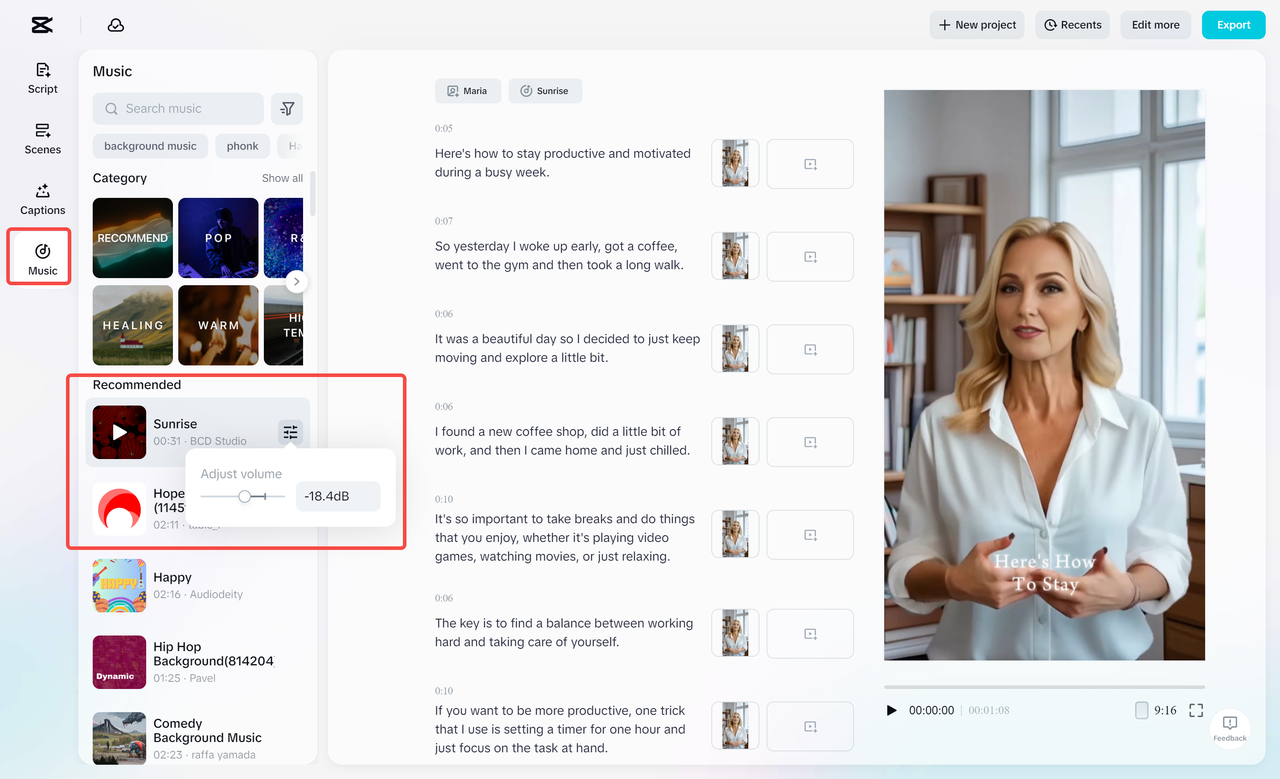Click the script line 'Here's how to stay productive'
The width and height of the screenshot is (1280, 779).
tap(563, 163)
